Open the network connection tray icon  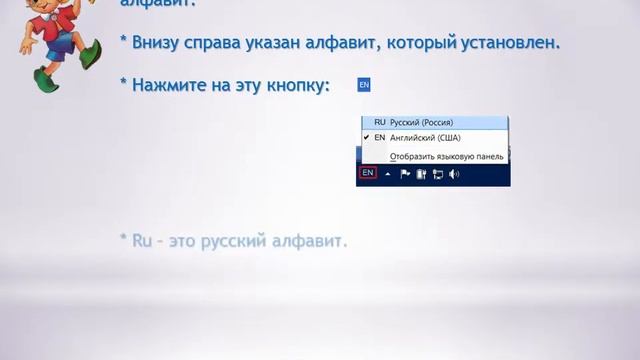[x=438, y=175]
